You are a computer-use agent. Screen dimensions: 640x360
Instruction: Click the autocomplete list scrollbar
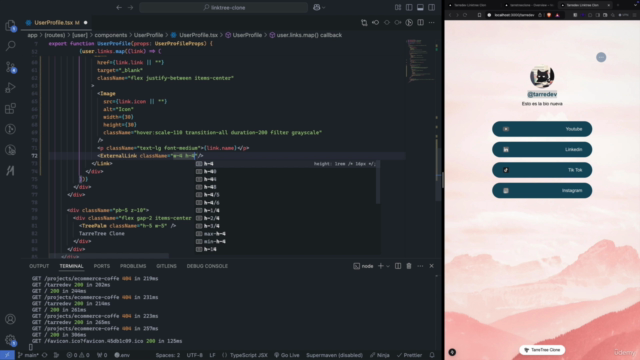click(x=378, y=182)
